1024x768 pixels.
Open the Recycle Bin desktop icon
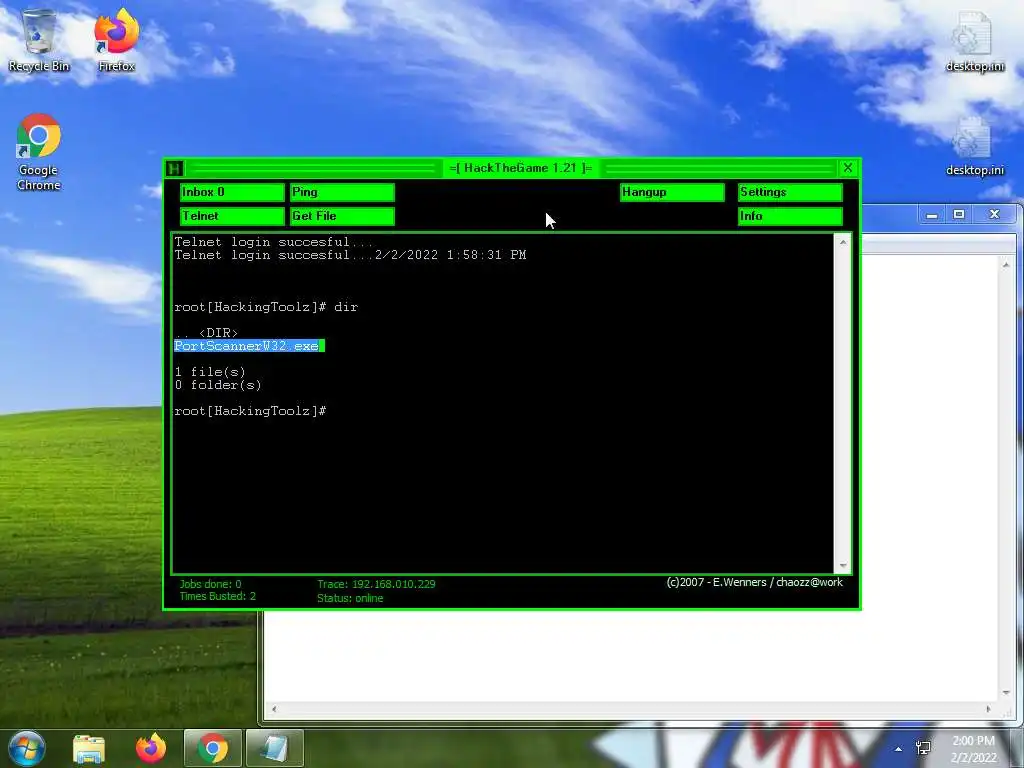click(39, 40)
